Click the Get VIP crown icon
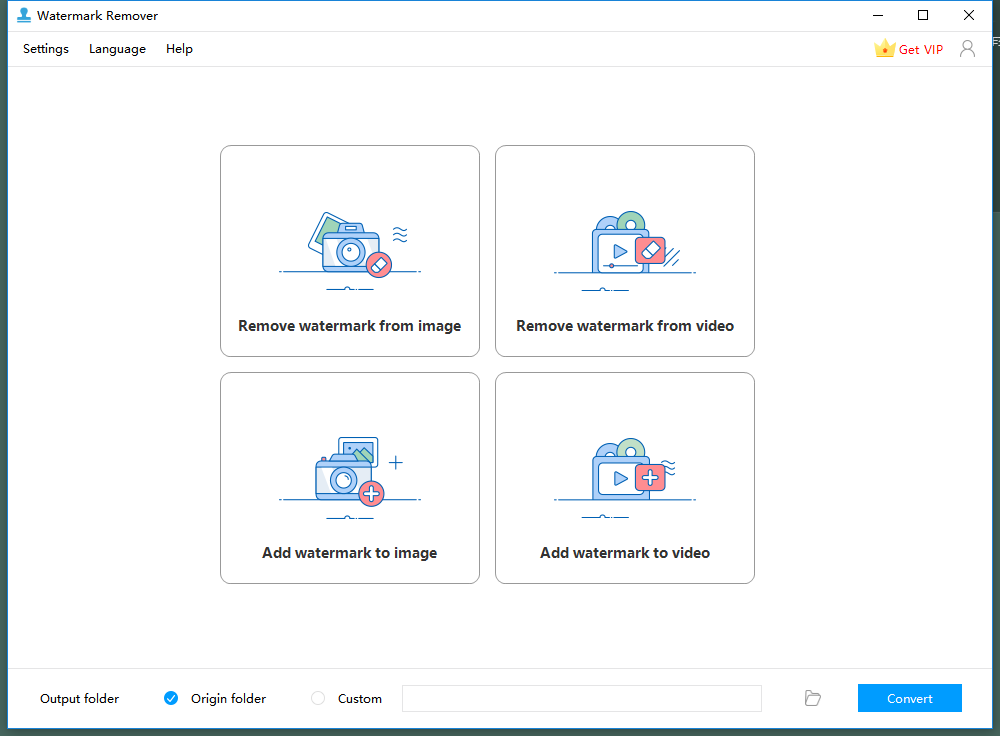Viewport: 1000px width, 736px height. [x=885, y=48]
